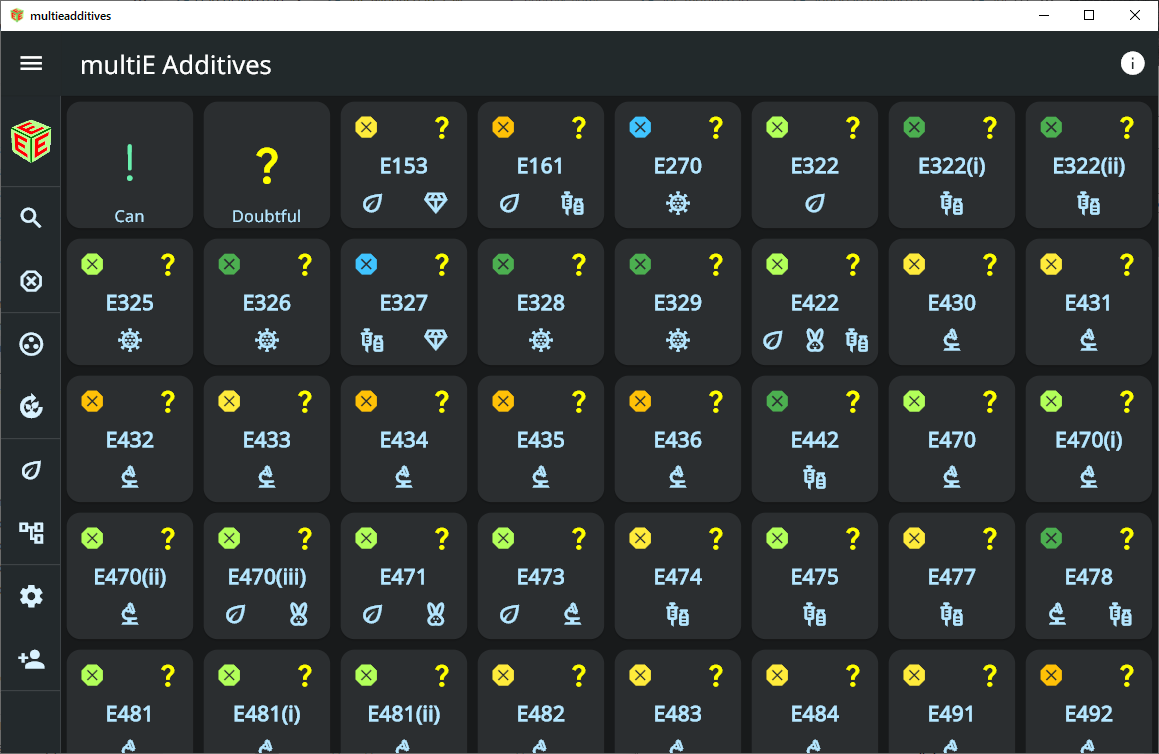Open the E491 additive card
The height and width of the screenshot is (754, 1159).
point(951,702)
